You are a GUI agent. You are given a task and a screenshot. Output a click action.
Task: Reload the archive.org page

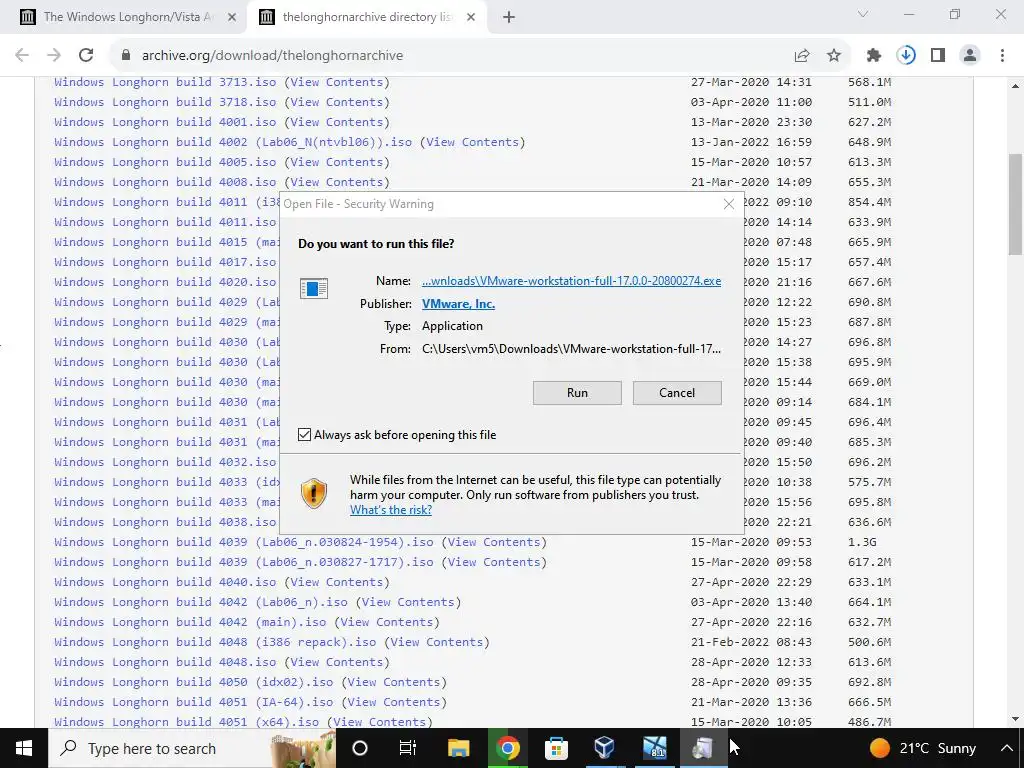click(86, 56)
